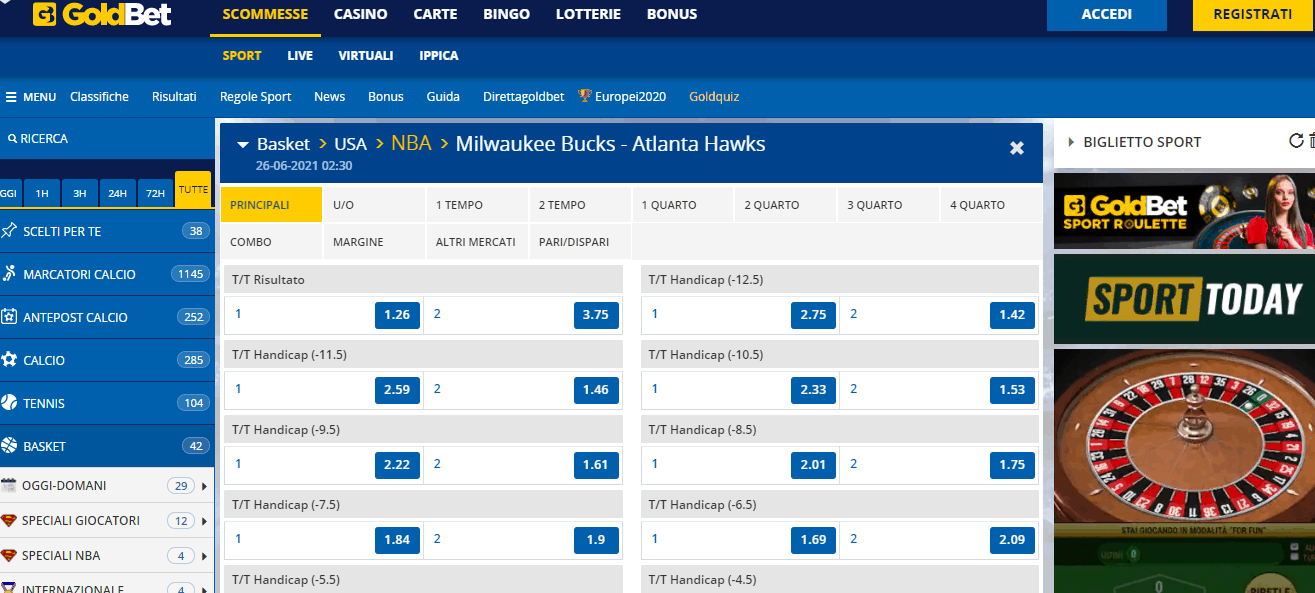Open the Guida link

(x=443, y=97)
